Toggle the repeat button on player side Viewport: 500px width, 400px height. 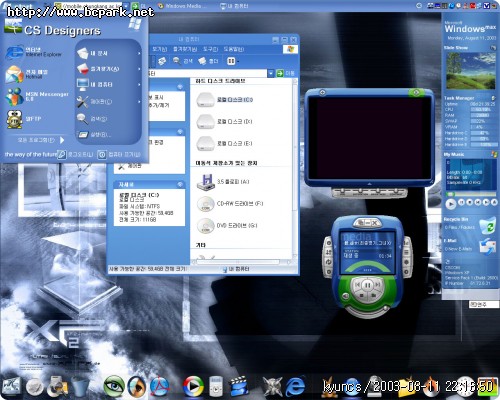pos(328,262)
